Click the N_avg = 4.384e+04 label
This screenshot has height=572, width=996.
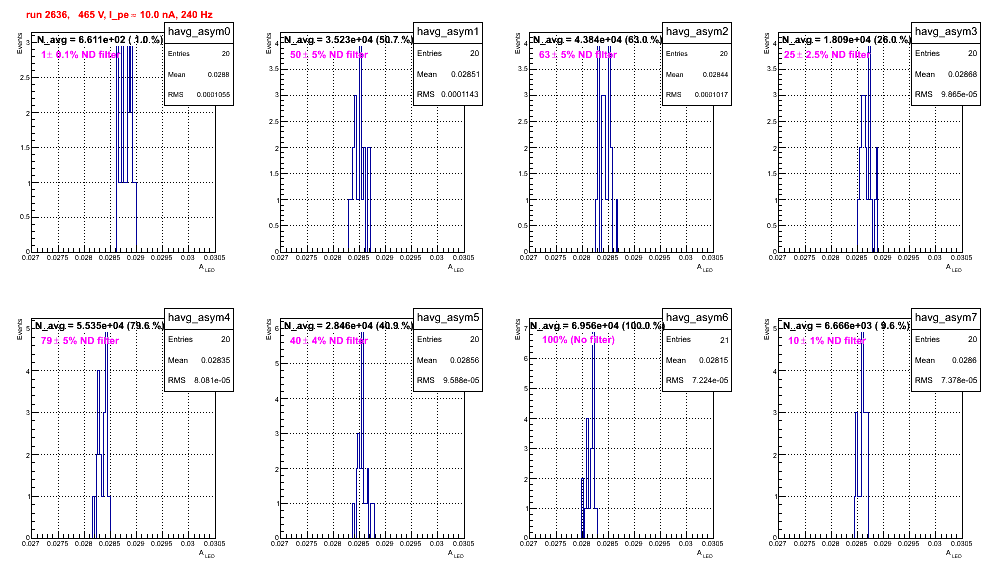pos(597,39)
